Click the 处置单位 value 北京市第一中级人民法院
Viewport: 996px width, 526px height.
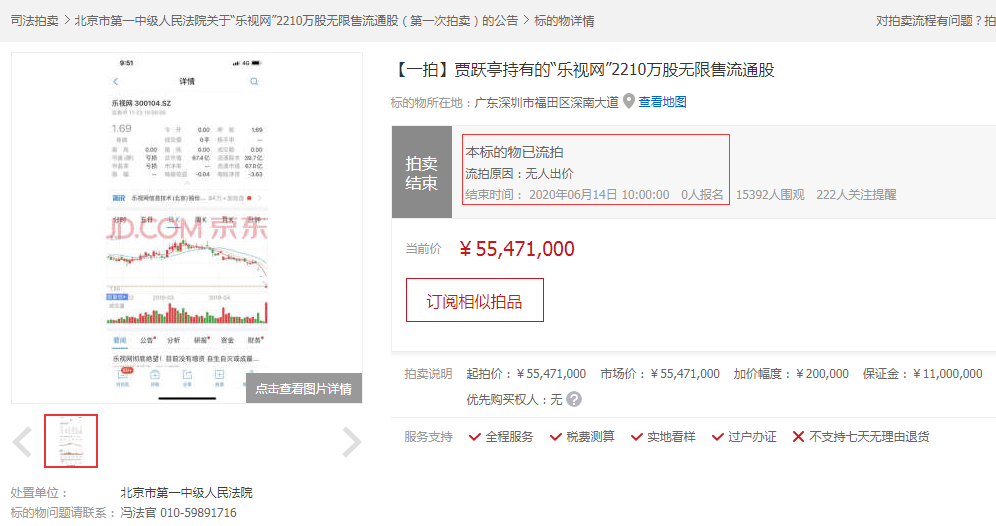click(x=187, y=493)
